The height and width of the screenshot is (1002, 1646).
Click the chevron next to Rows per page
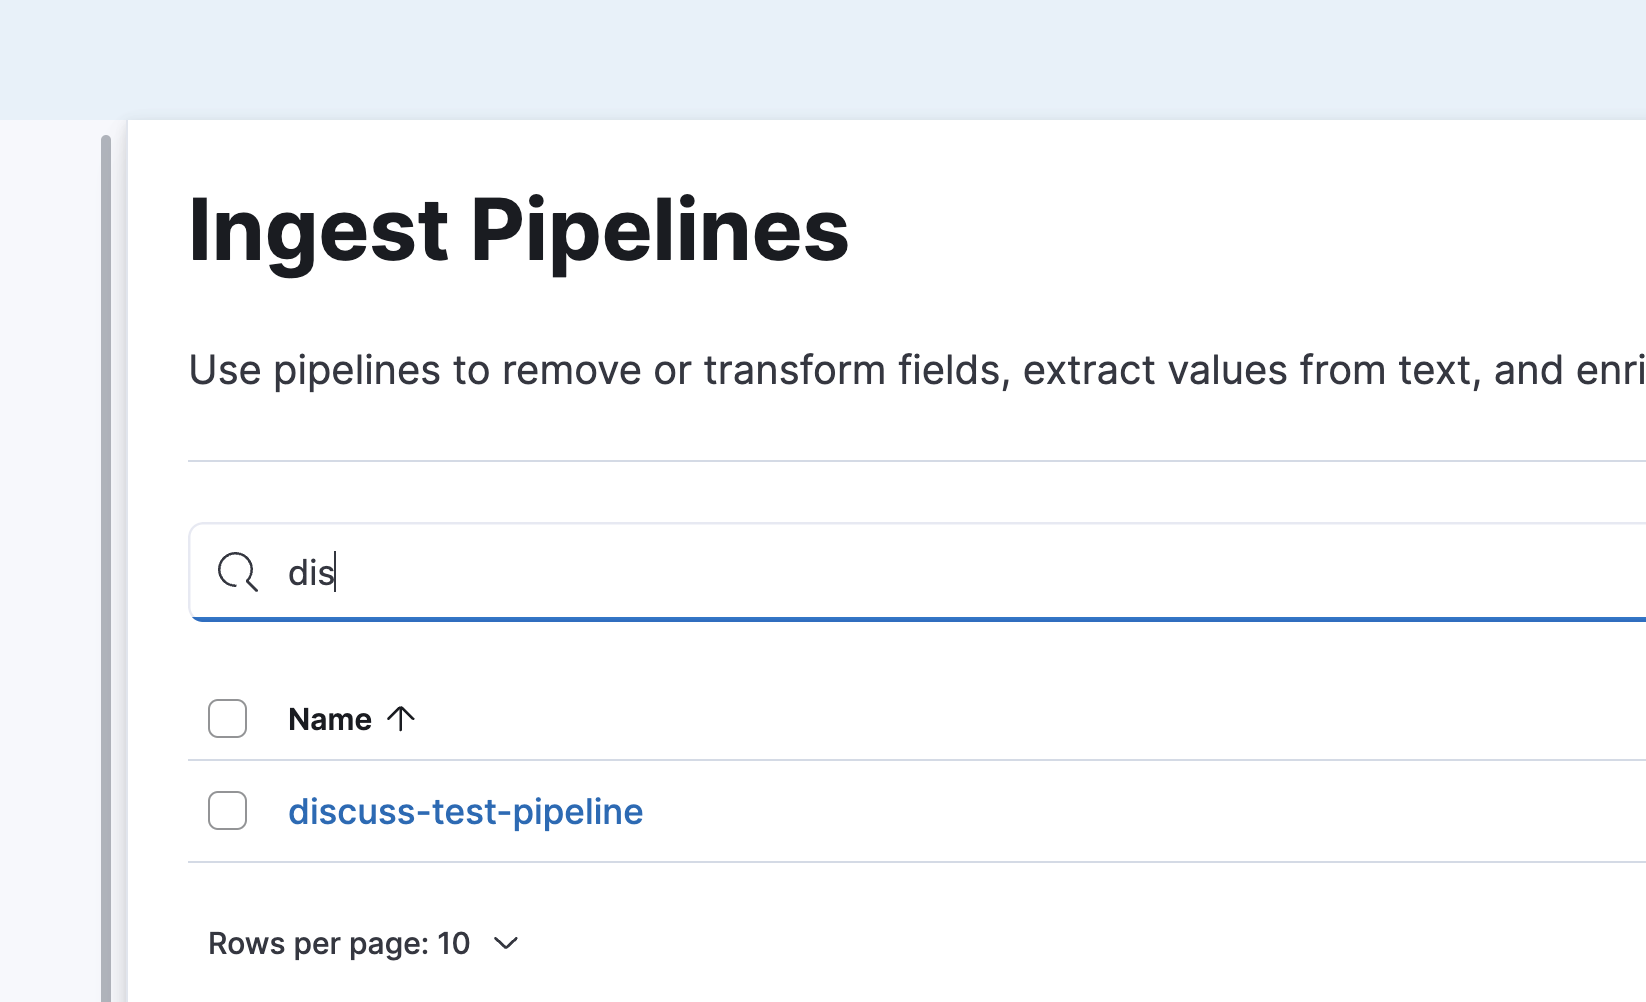[507, 943]
